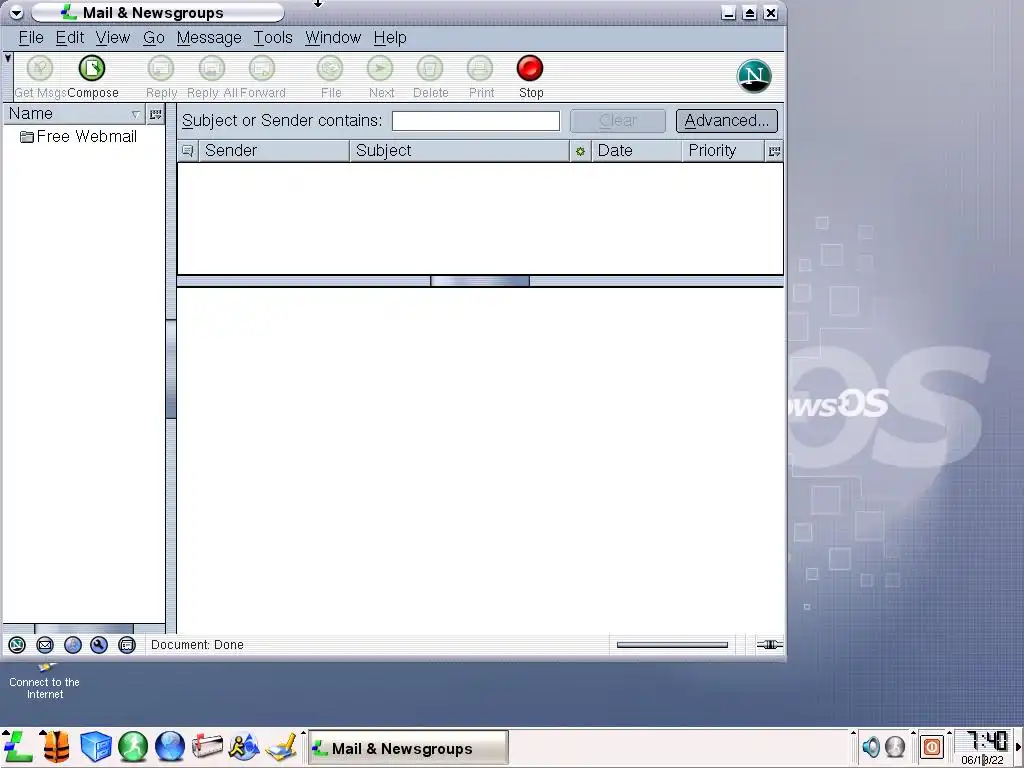Open the File menu

pyautogui.click(x=31, y=38)
